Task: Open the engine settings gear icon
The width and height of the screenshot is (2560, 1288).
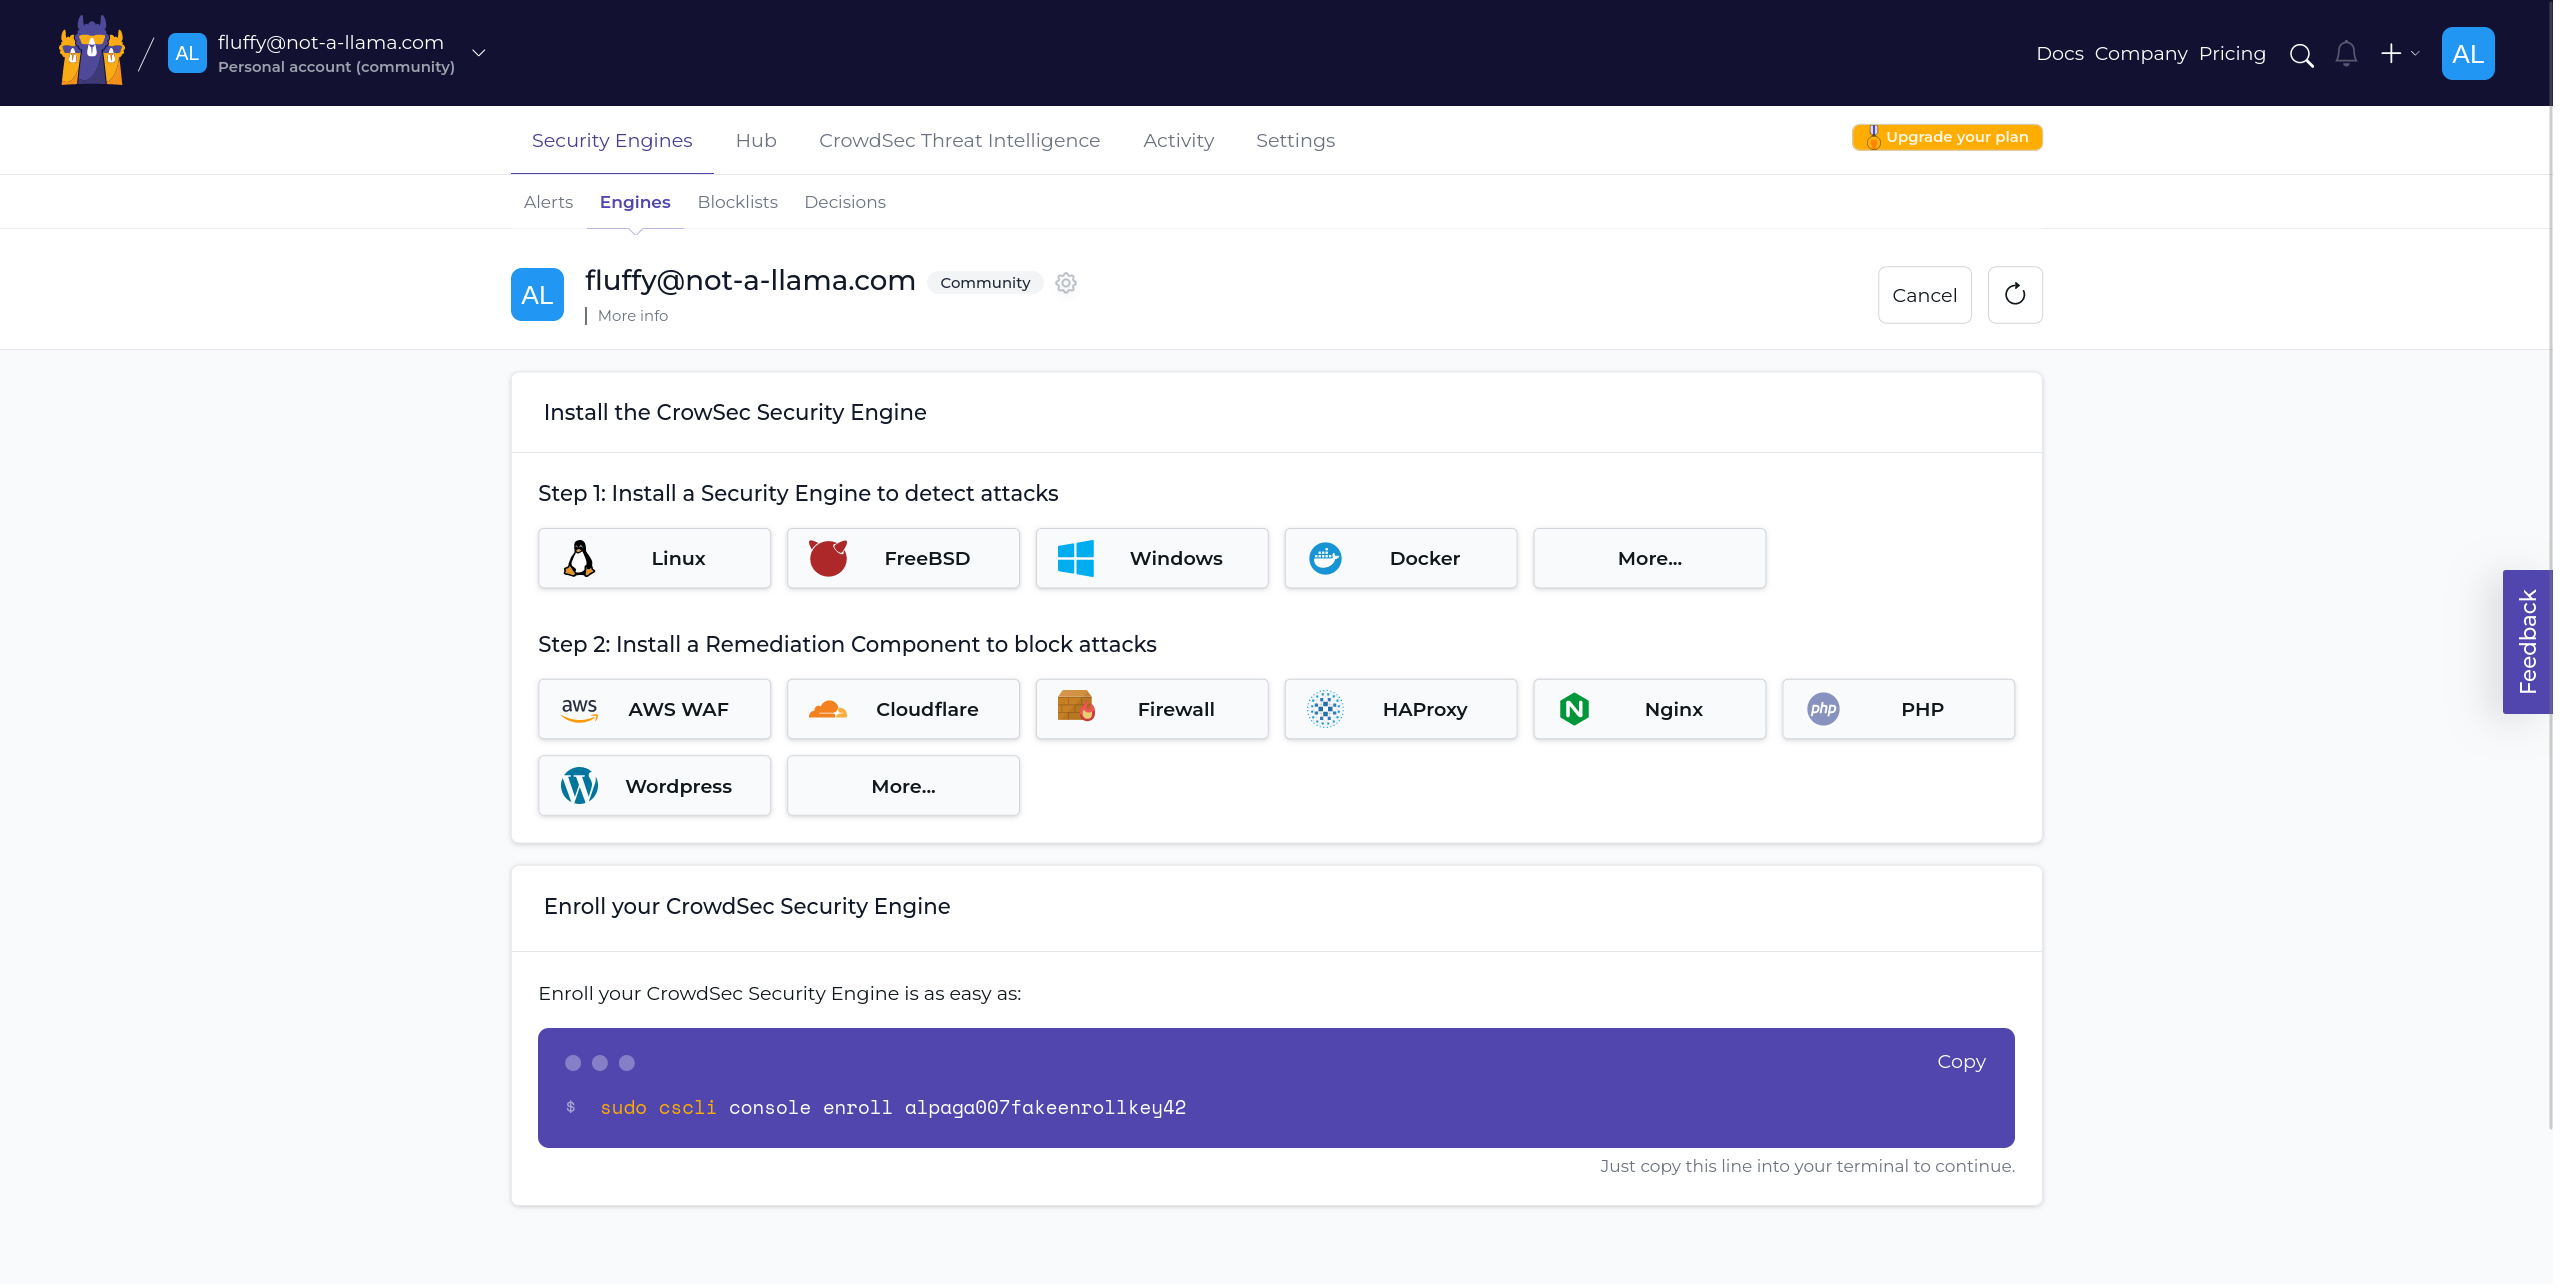Action: click(1066, 283)
